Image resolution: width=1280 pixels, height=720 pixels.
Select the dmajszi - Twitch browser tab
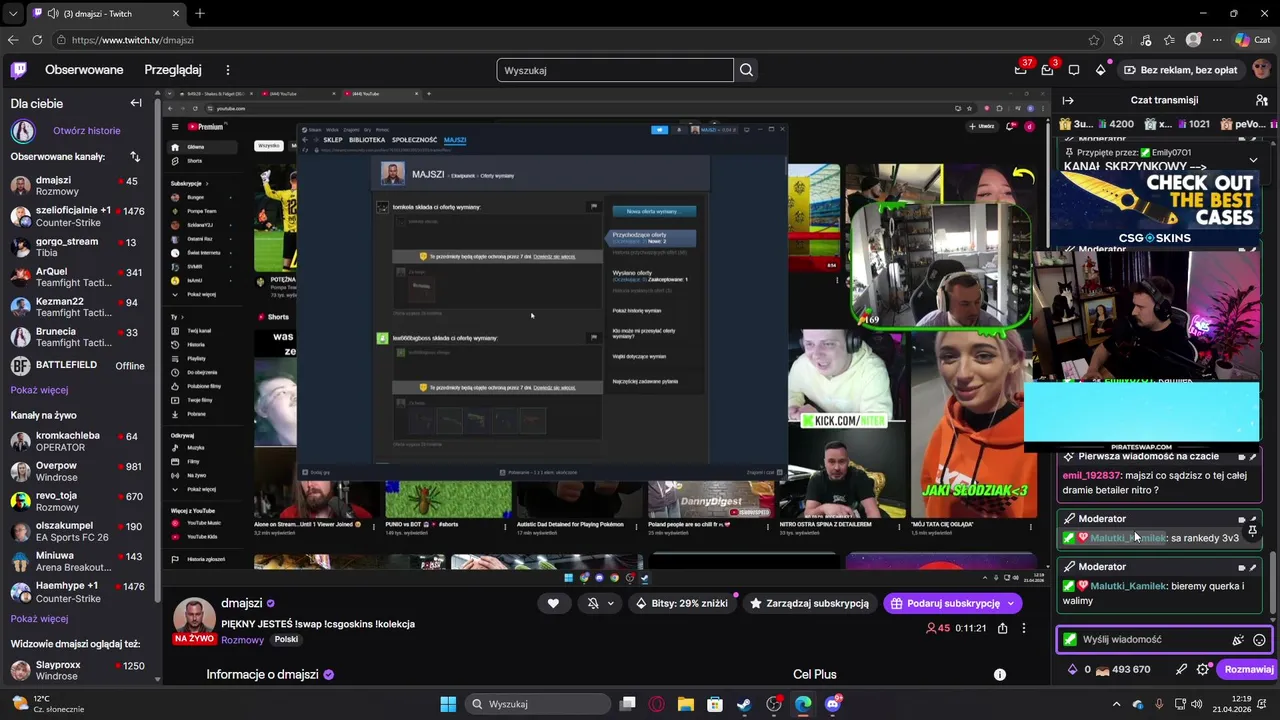click(105, 13)
